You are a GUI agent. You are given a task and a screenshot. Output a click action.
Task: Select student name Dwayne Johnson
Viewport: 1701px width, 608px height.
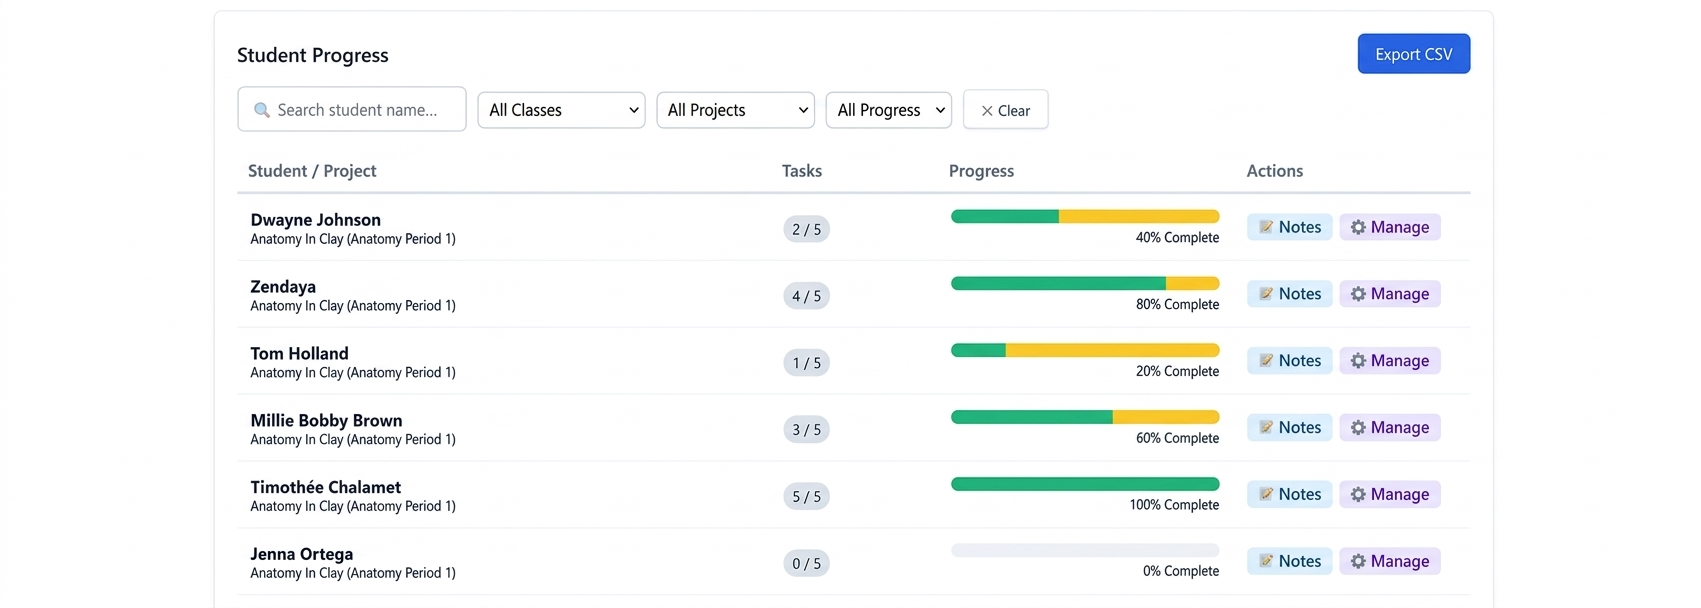click(x=315, y=220)
